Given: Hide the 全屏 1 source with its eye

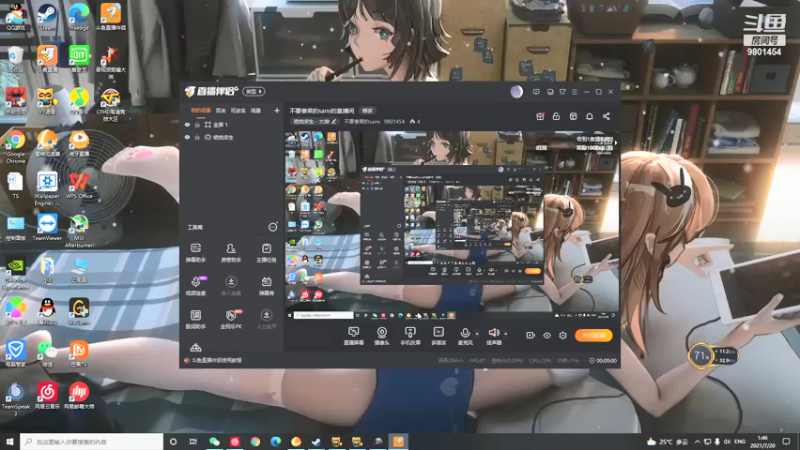Looking at the screenshot, I should pyautogui.click(x=187, y=124).
